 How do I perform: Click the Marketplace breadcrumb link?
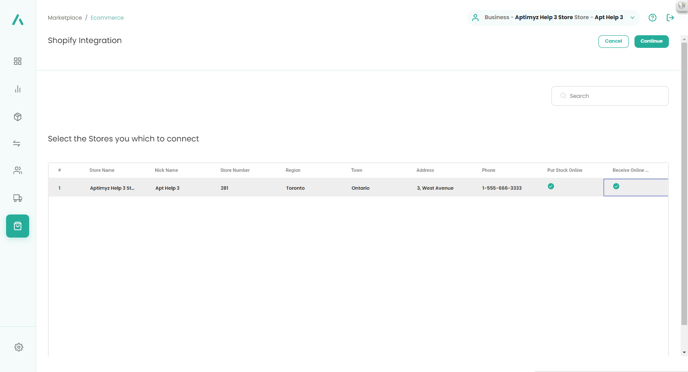click(x=64, y=18)
